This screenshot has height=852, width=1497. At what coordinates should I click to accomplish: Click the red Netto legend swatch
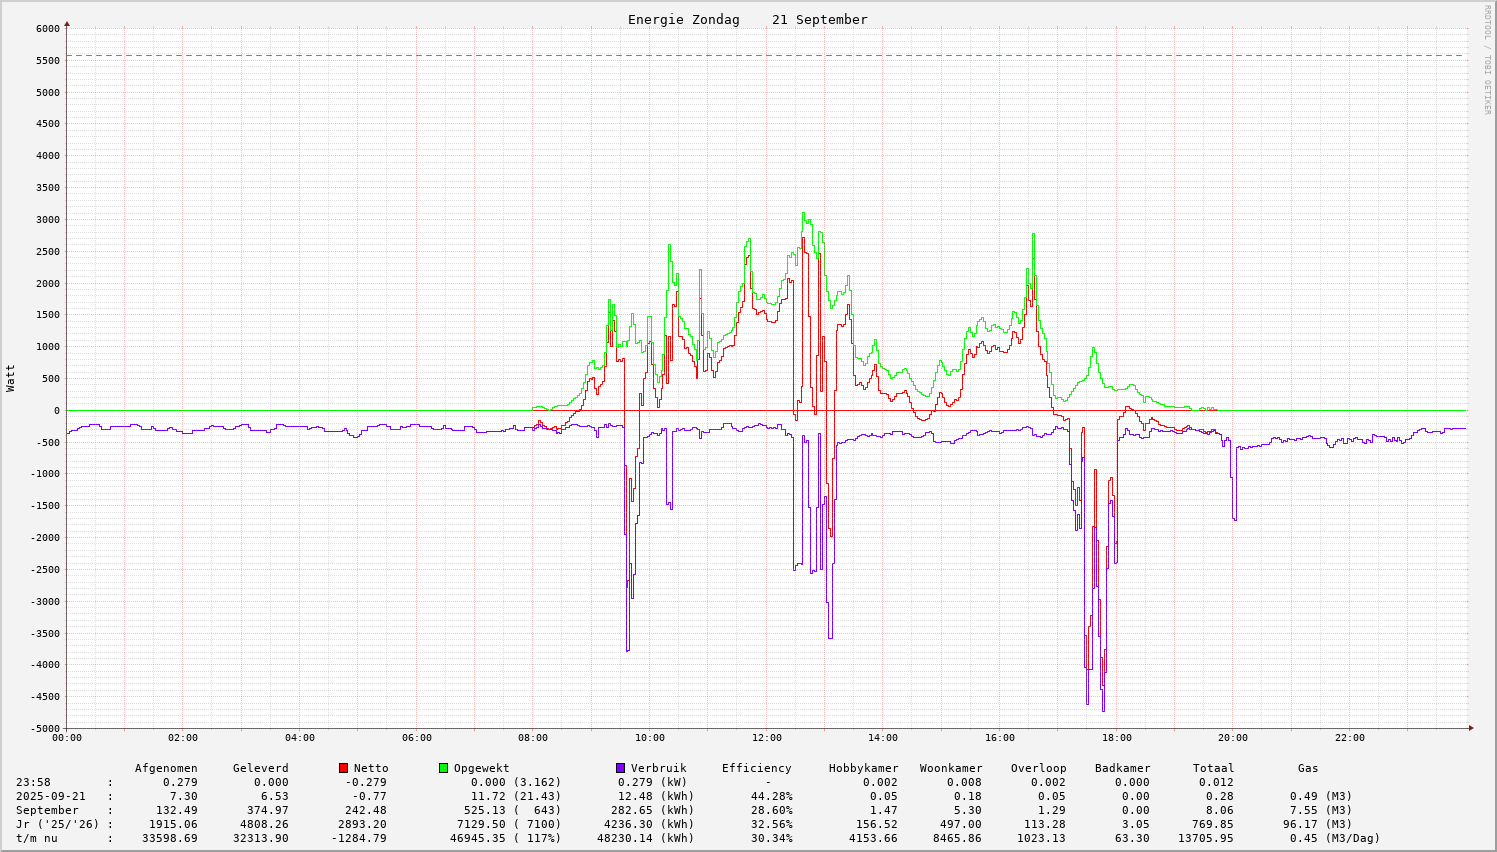tap(343, 768)
